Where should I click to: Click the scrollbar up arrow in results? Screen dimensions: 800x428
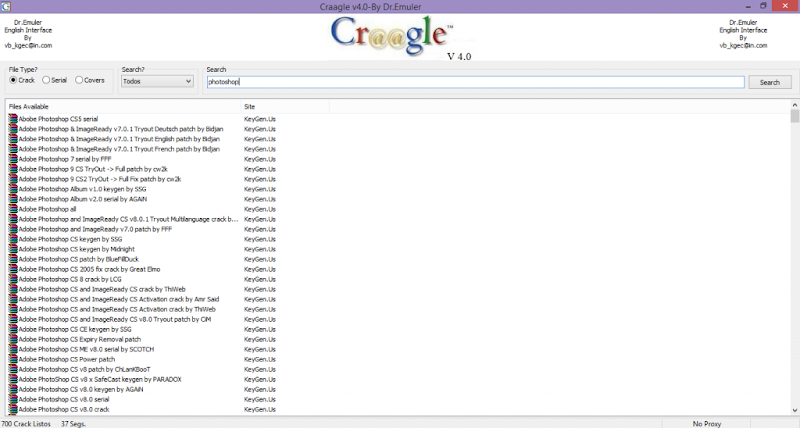794,105
